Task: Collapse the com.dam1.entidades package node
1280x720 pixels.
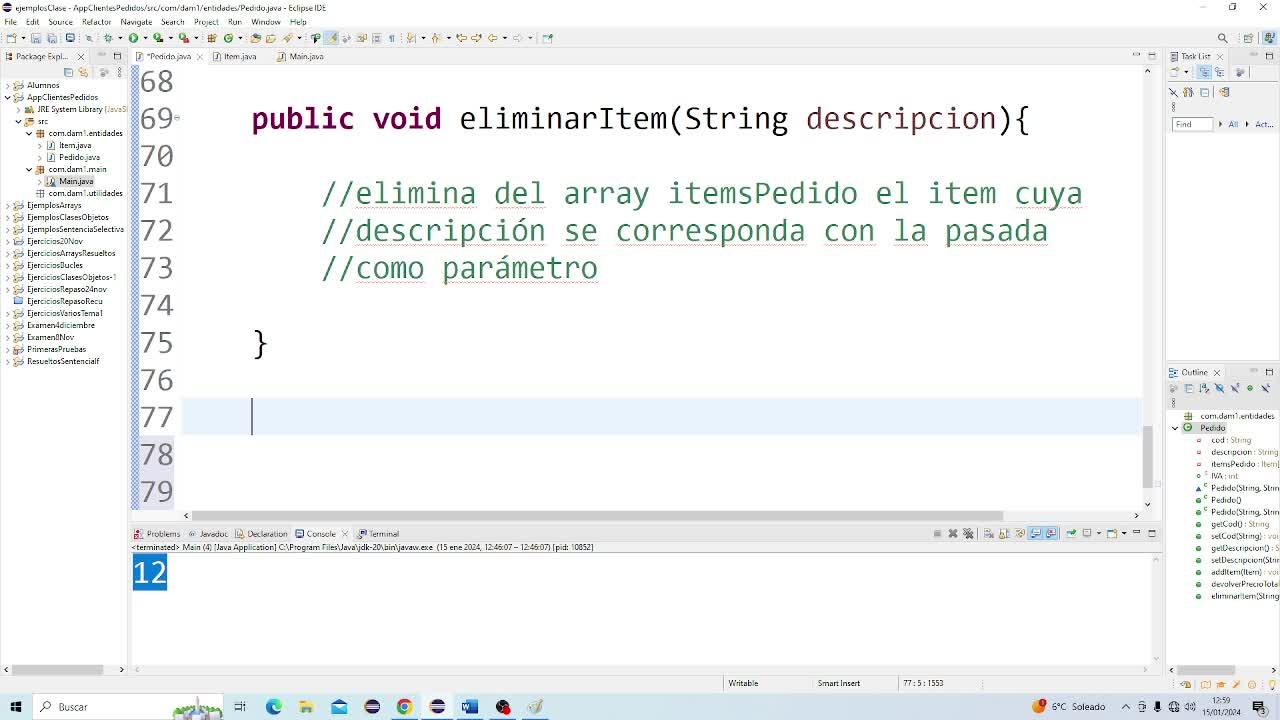Action: [x=29, y=133]
